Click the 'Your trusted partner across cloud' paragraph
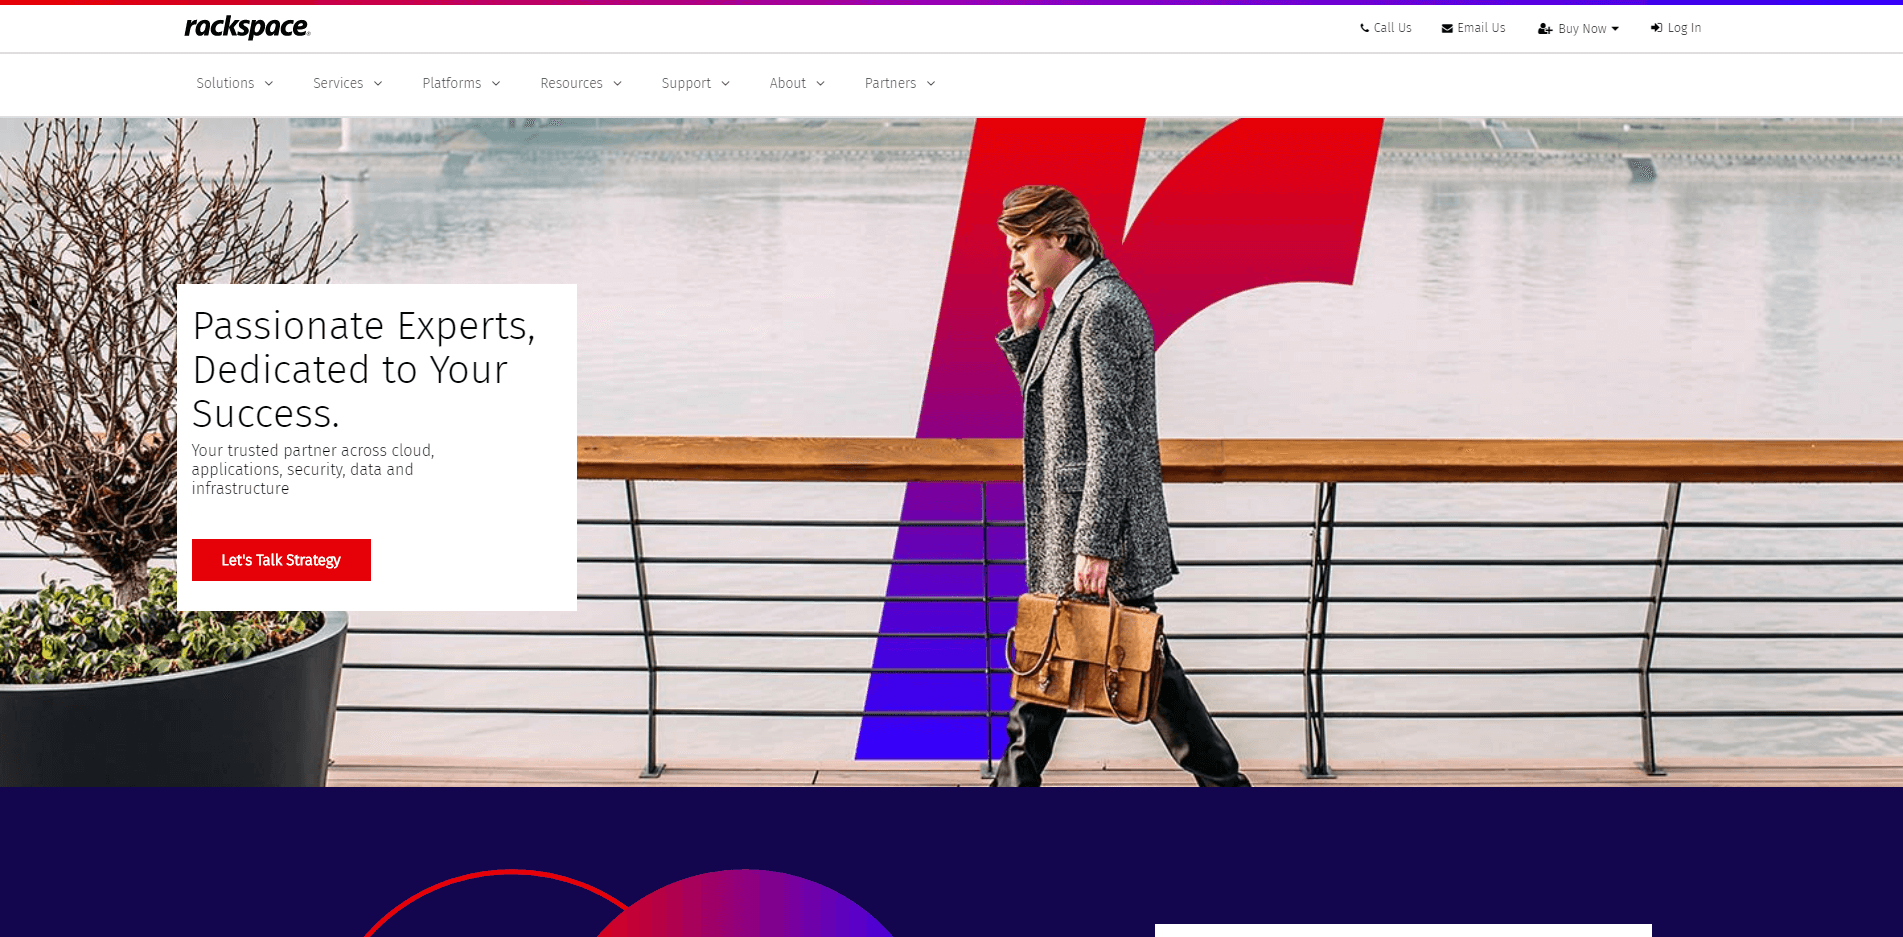This screenshot has width=1903, height=937. 313,470
